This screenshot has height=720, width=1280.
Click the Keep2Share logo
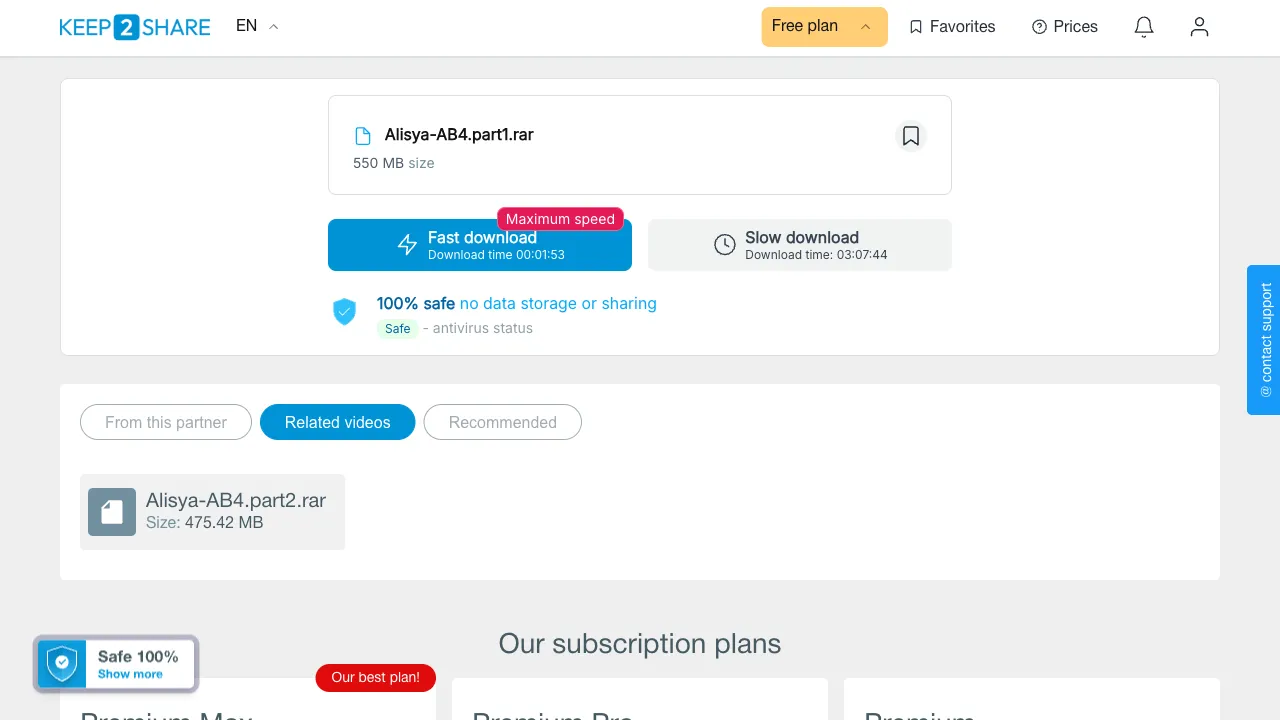click(135, 27)
